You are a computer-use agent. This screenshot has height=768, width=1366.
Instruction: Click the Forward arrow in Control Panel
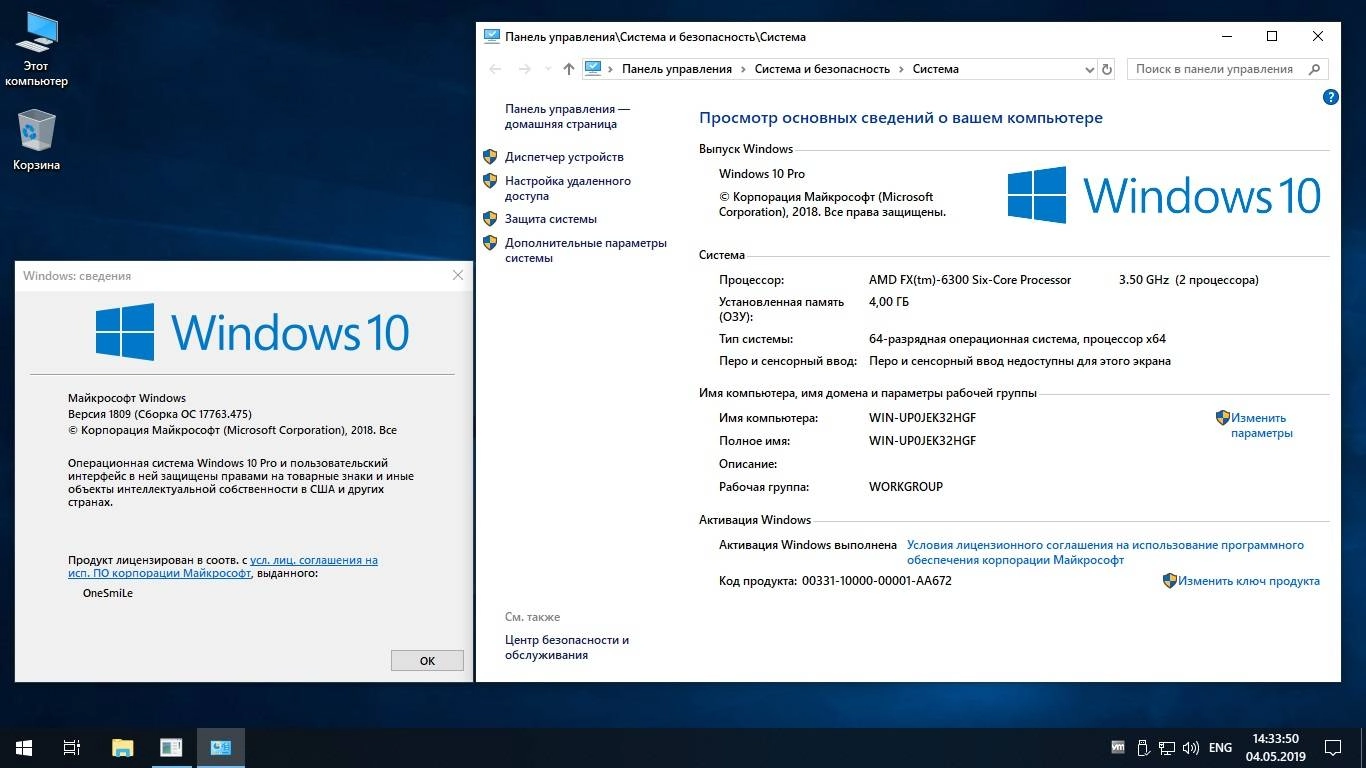[x=524, y=69]
